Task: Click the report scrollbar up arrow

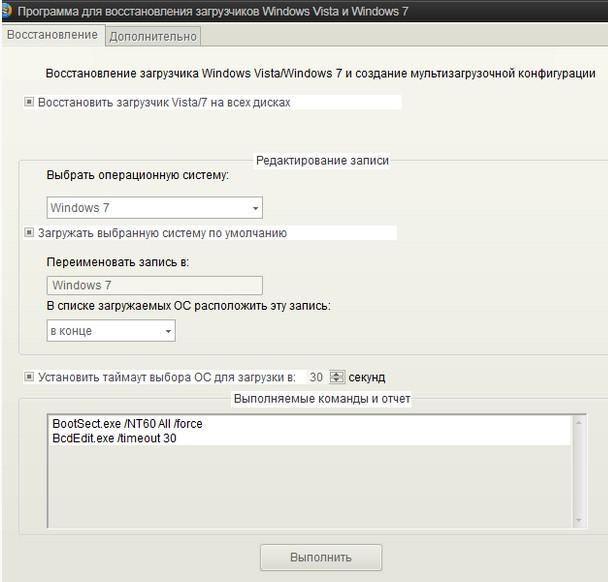Action: pyautogui.click(x=579, y=423)
